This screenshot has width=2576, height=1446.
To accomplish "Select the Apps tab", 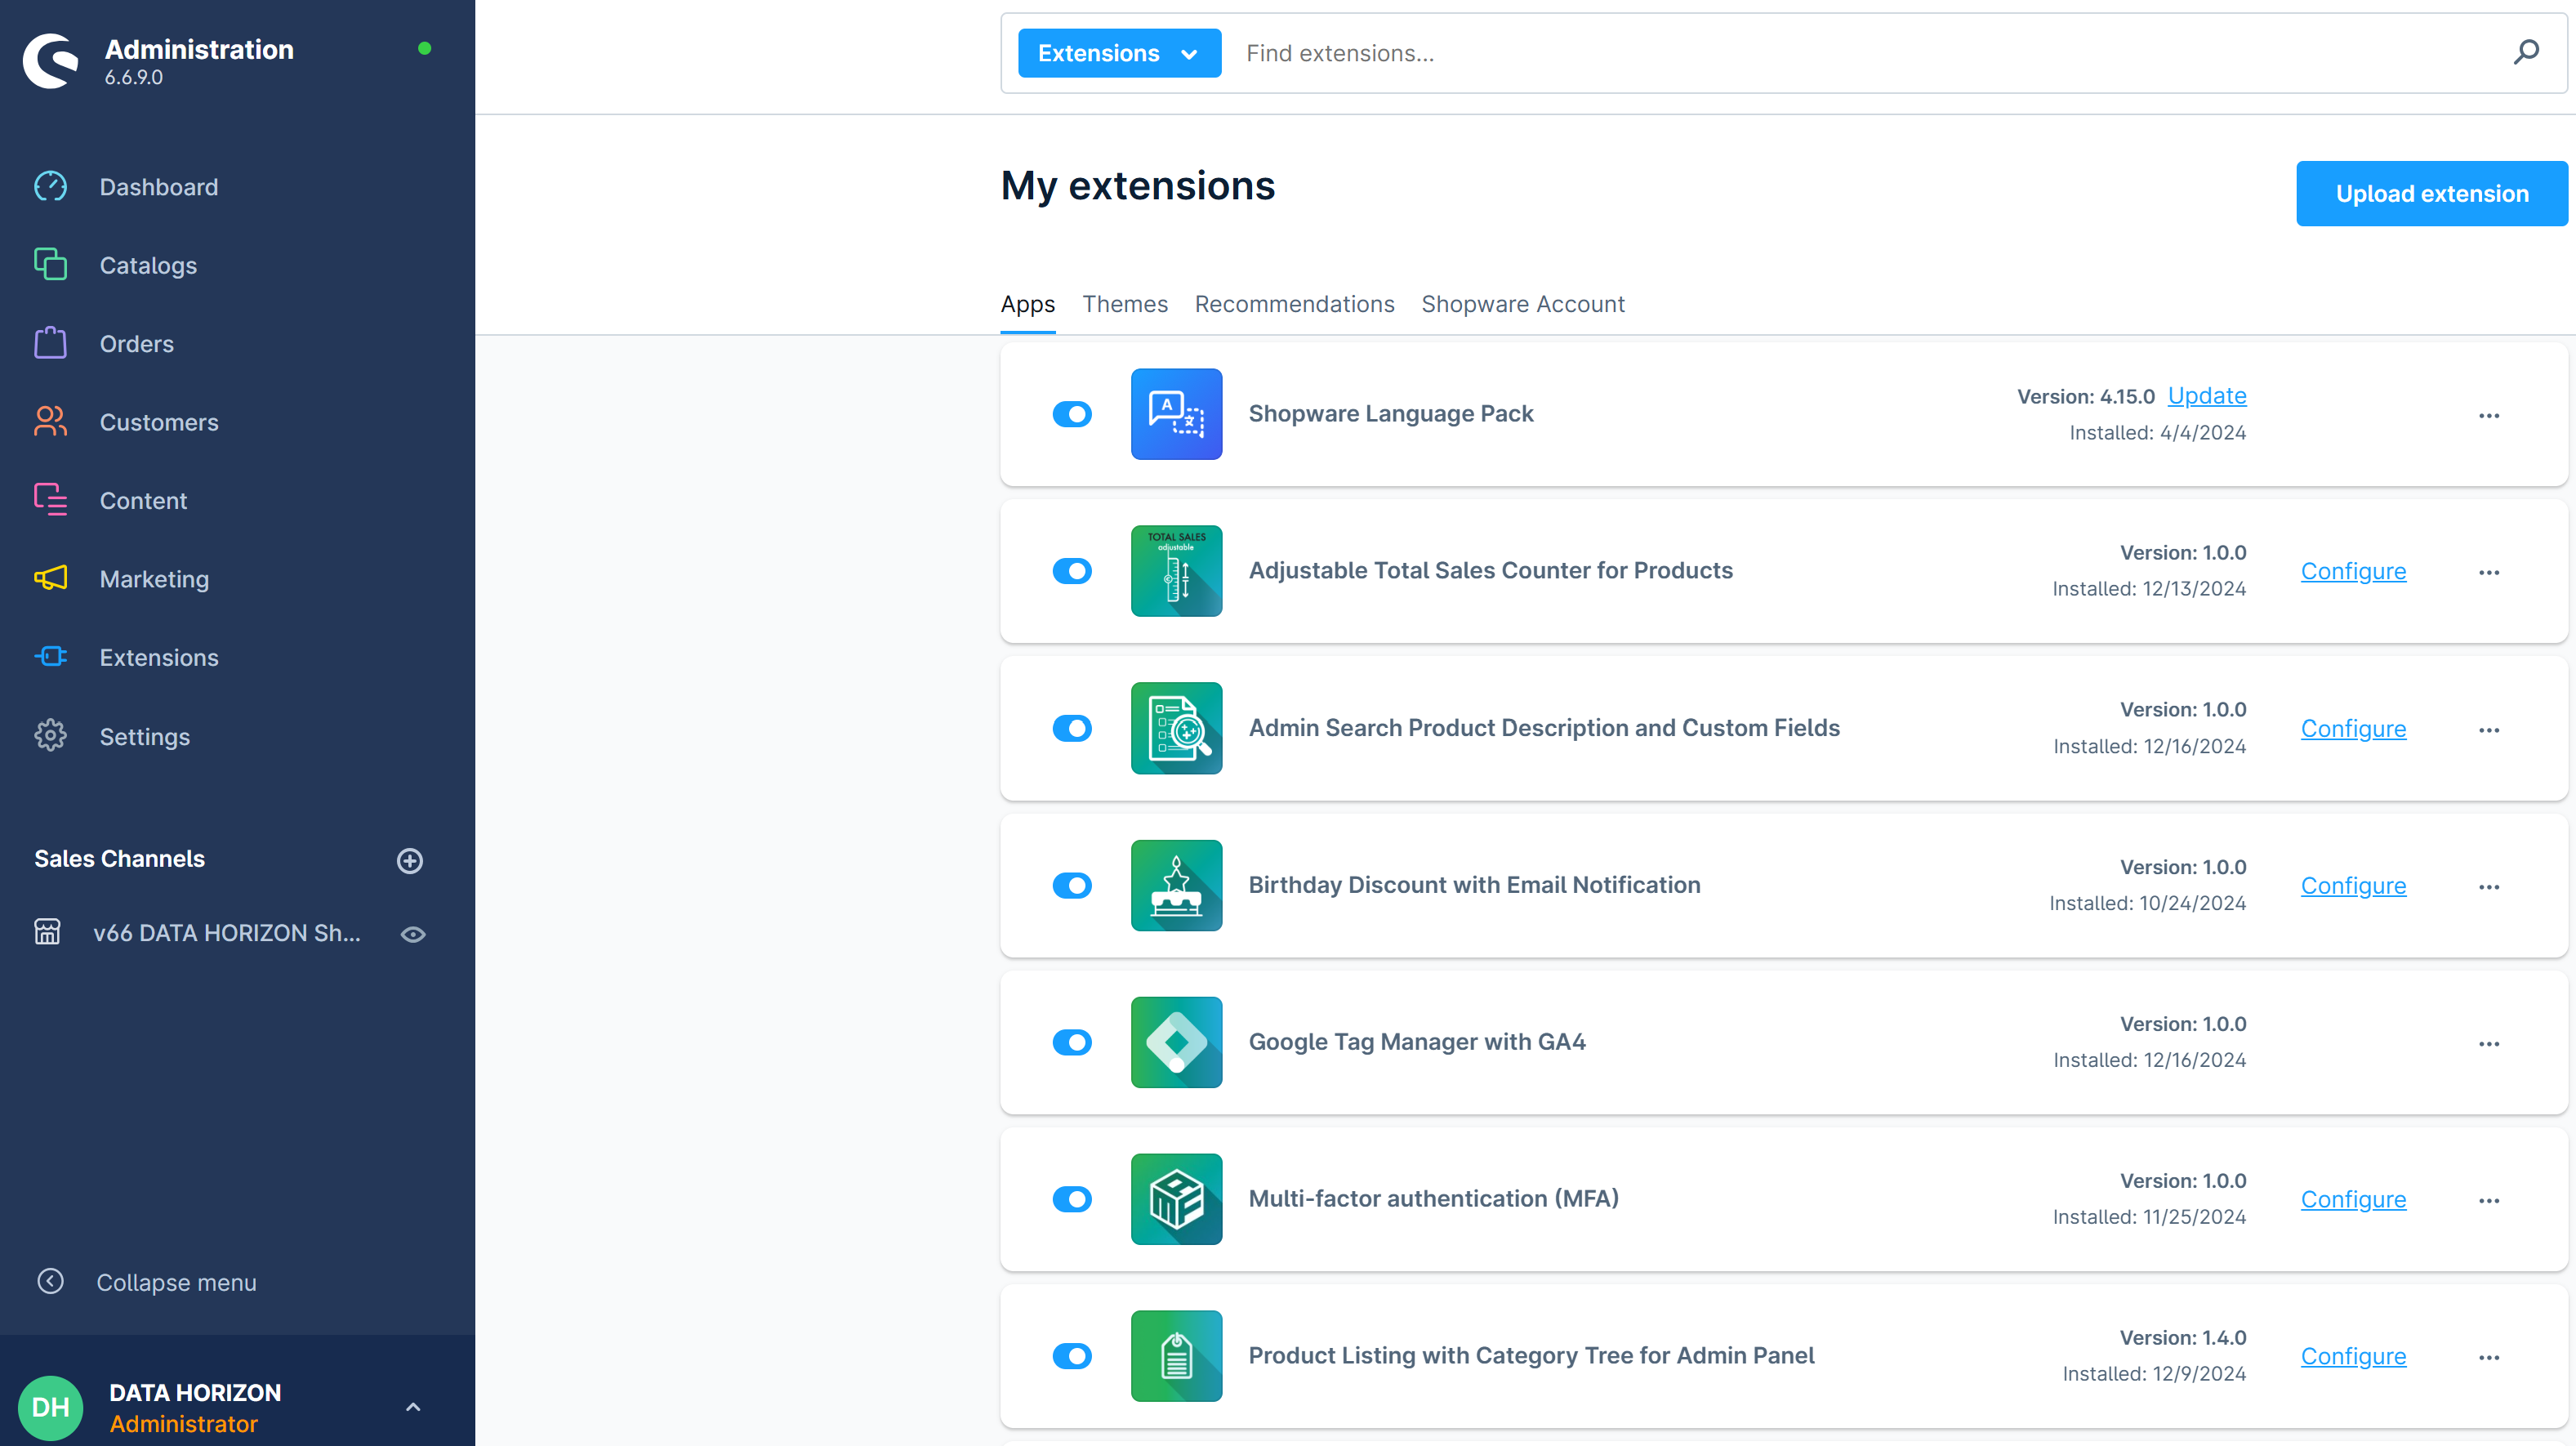I will pos(1027,304).
